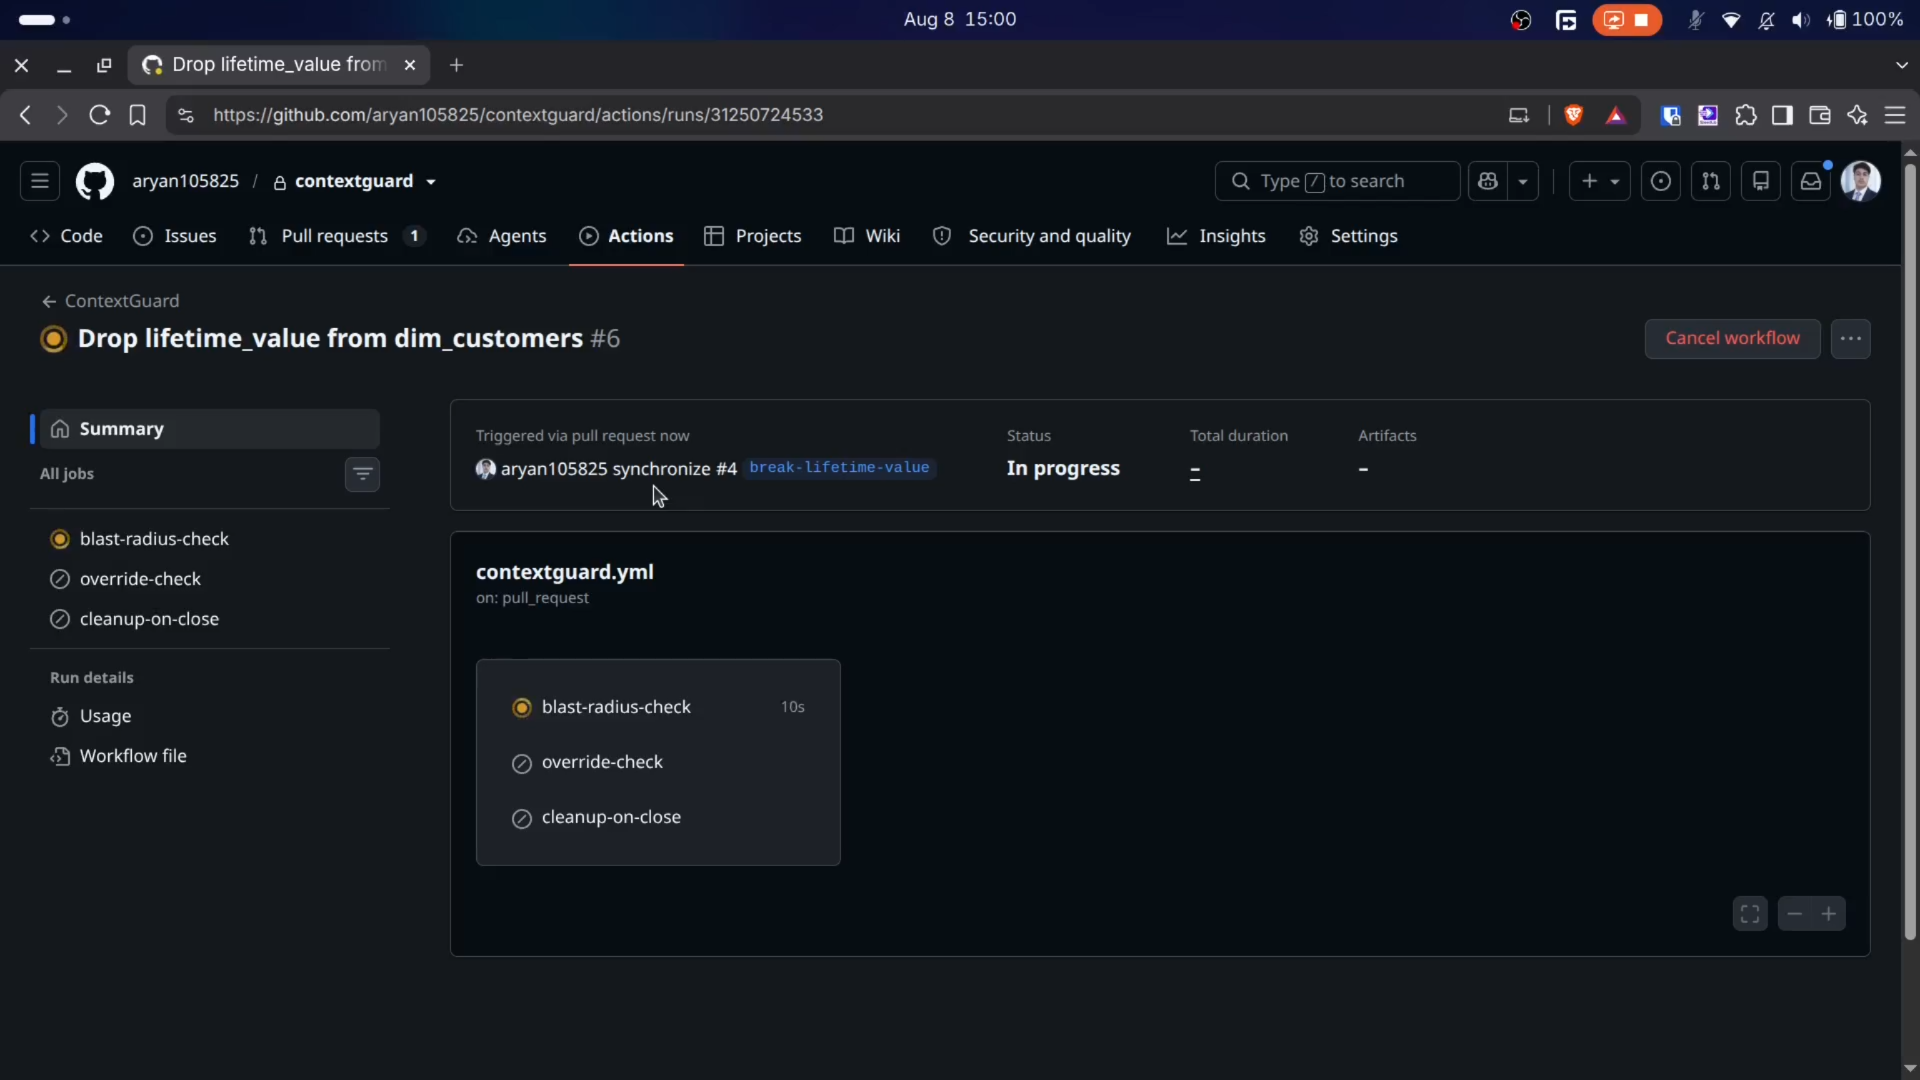Open the Brave Rewards triangle icon
The width and height of the screenshot is (1920, 1080).
click(1616, 115)
